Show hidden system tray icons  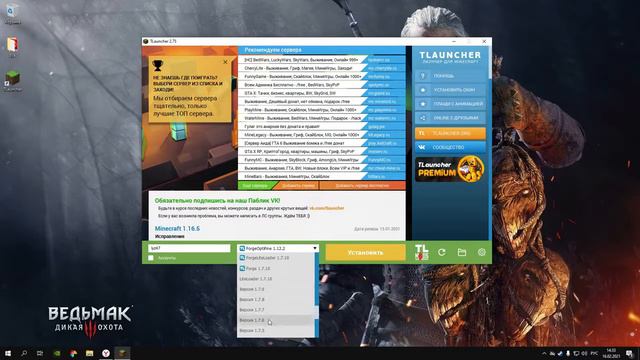pos(544,353)
